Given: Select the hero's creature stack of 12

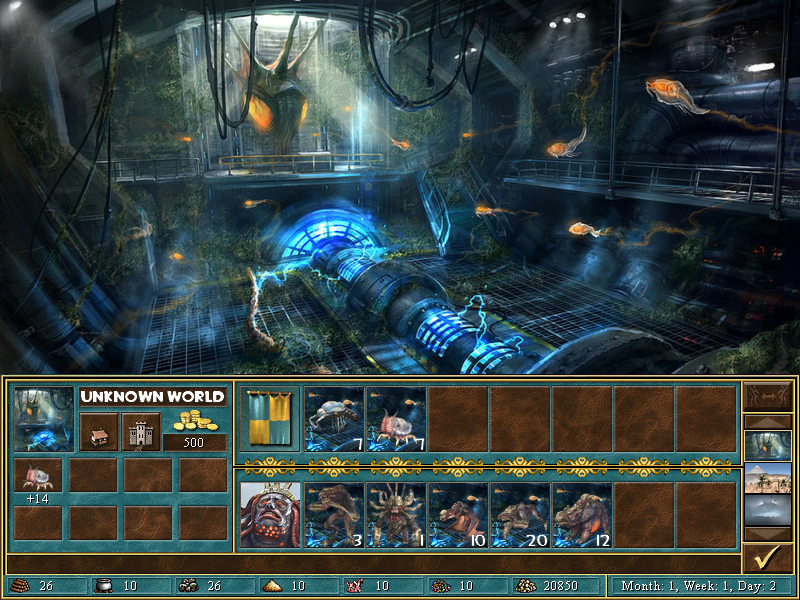Looking at the screenshot, I should (582, 515).
